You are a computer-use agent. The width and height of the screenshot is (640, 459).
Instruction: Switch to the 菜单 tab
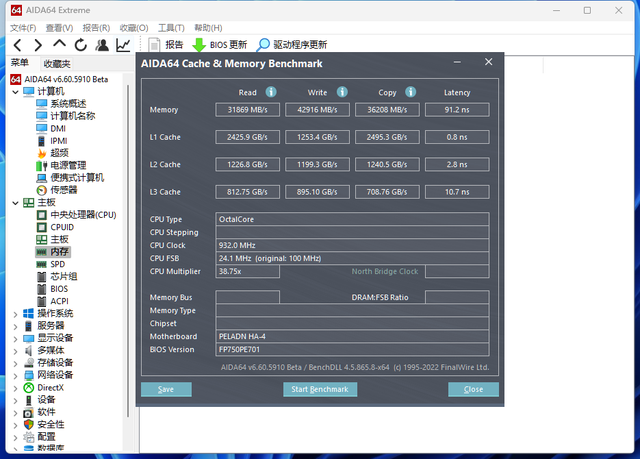[x=20, y=63]
